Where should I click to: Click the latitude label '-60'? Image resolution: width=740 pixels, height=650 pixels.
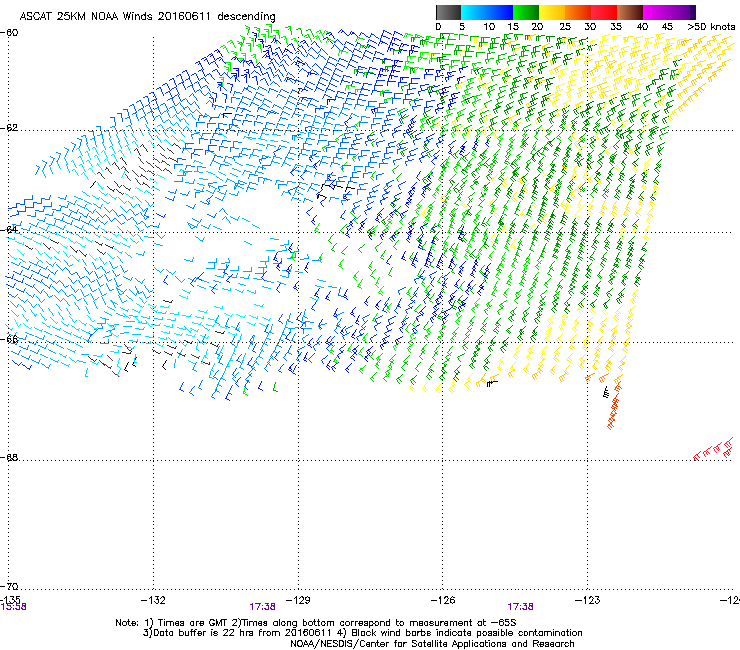(x=10, y=33)
